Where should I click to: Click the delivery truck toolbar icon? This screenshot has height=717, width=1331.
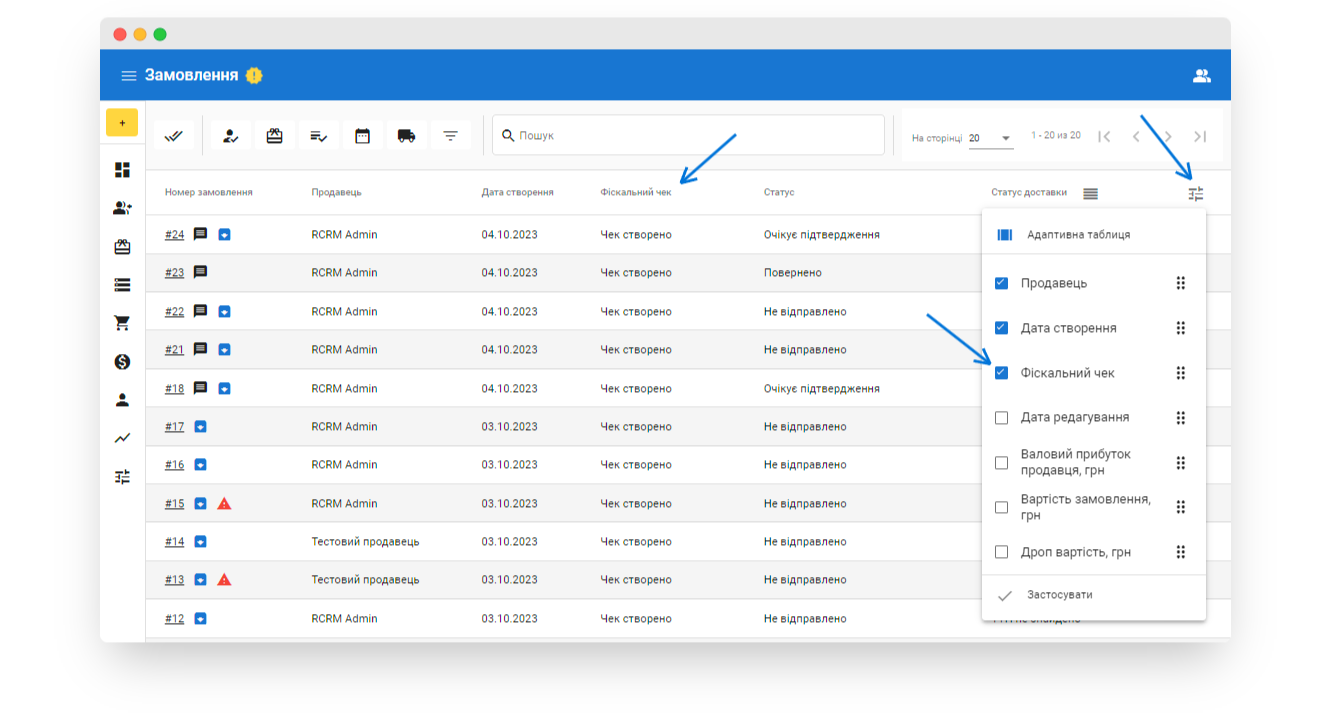coord(406,136)
